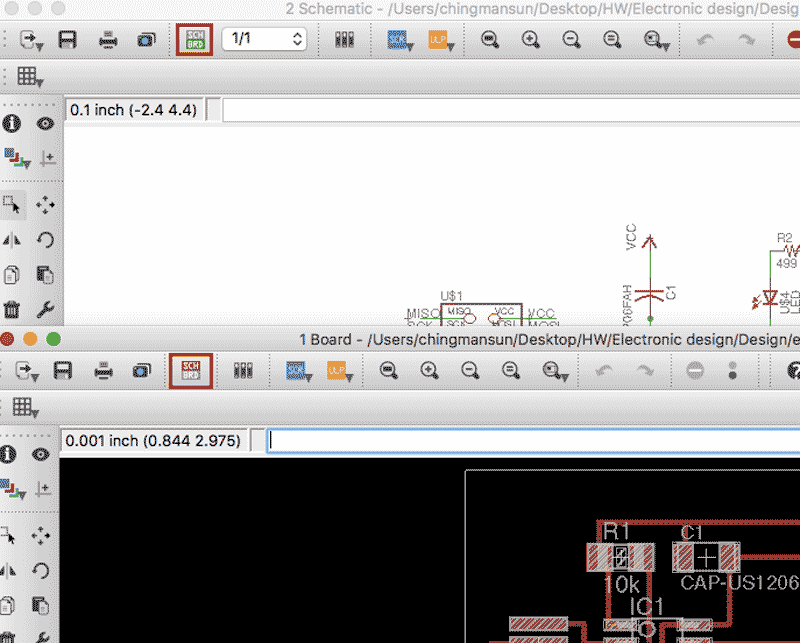Image resolution: width=800 pixels, height=643 pixels.
Task: Undo last action in Schematic window
Action: [706, 40]
